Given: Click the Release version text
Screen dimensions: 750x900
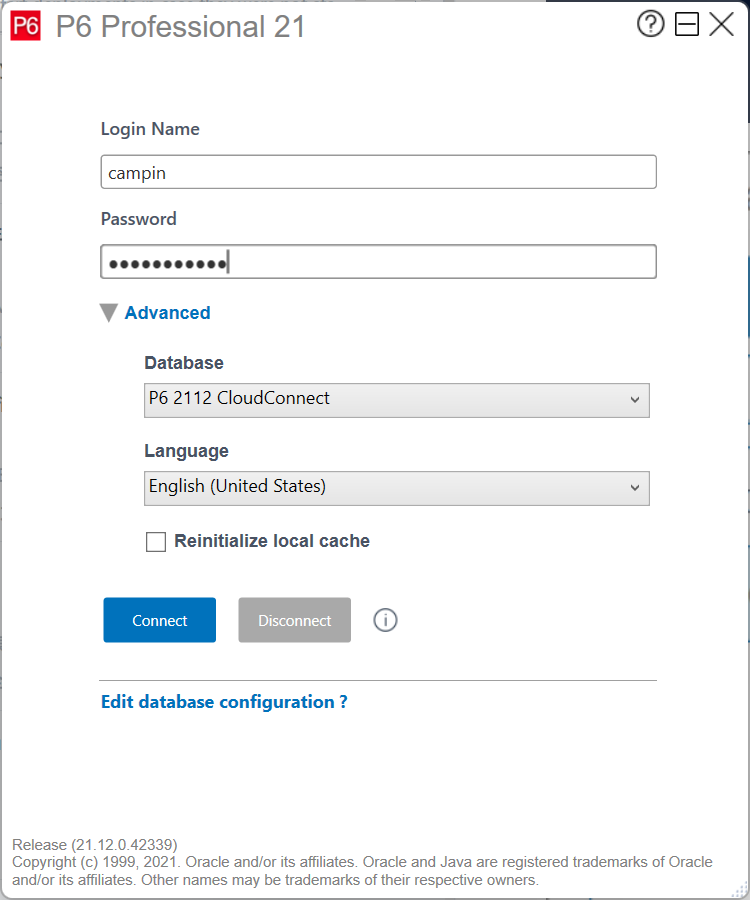Looking at the screenshot, I should click(95, 845).
